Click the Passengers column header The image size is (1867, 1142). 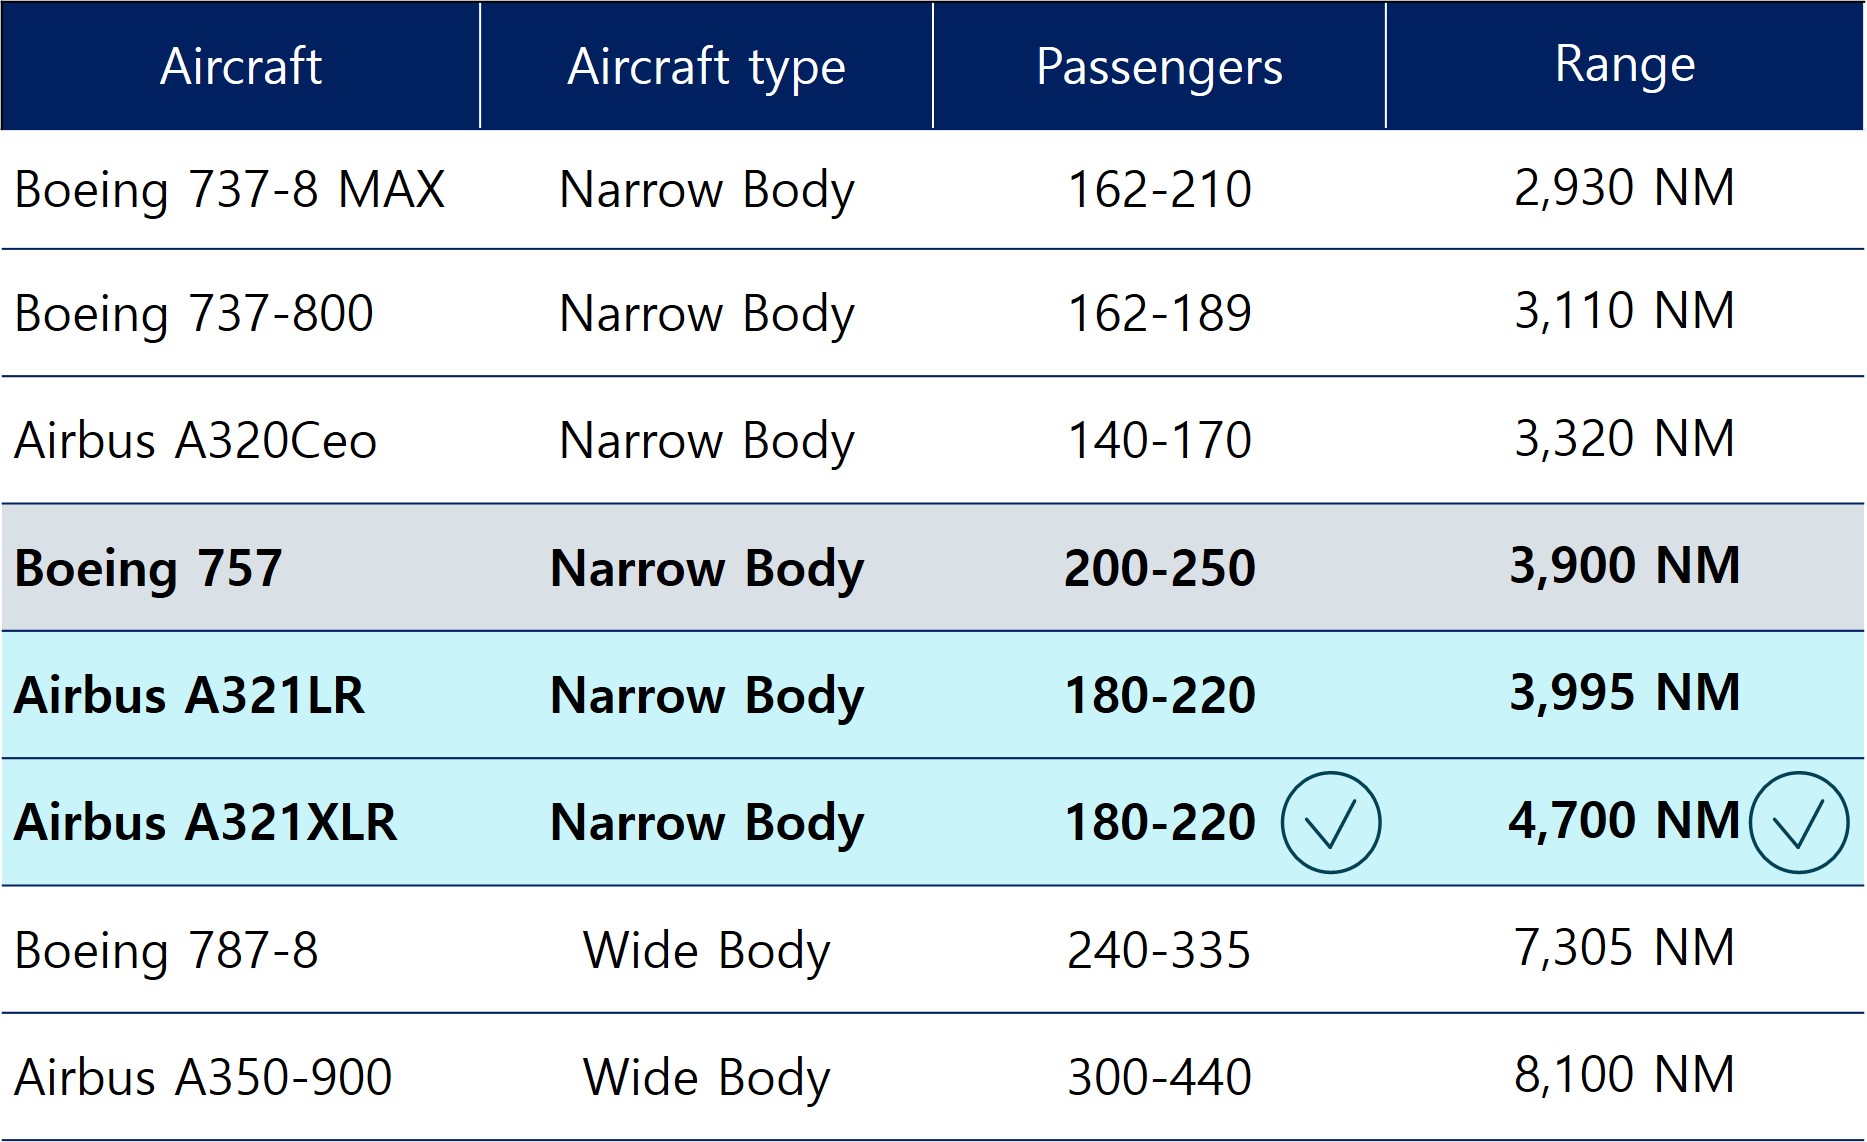(x=1159, y=66)
